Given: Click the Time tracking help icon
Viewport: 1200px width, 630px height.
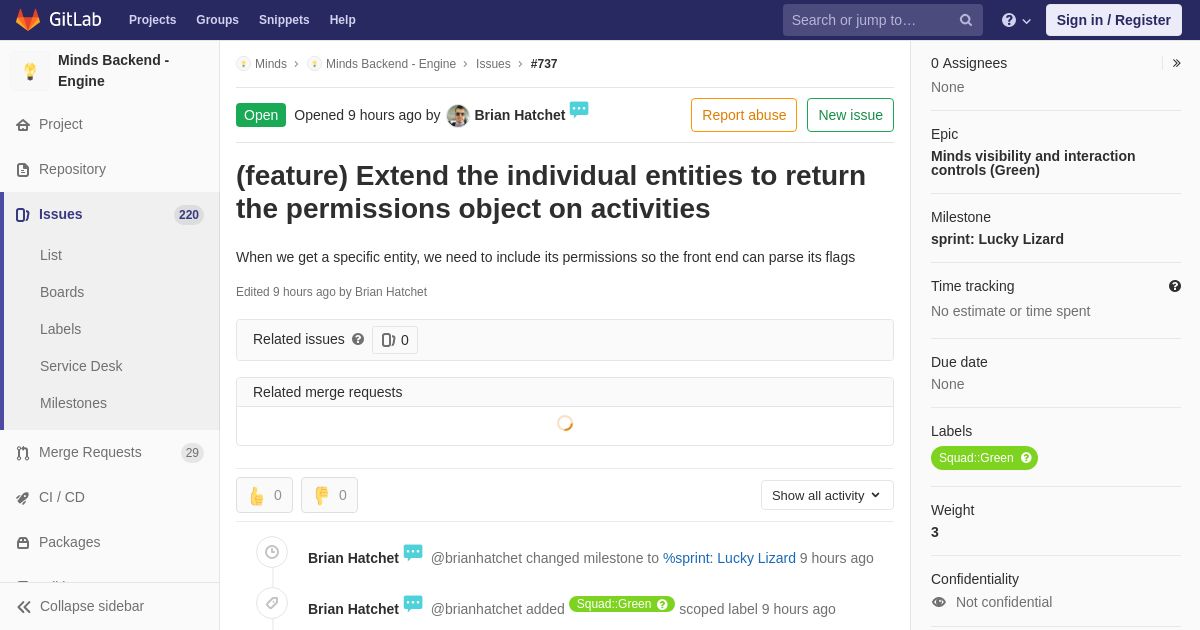Looking at the screenshot, I should pos(1174,286).
